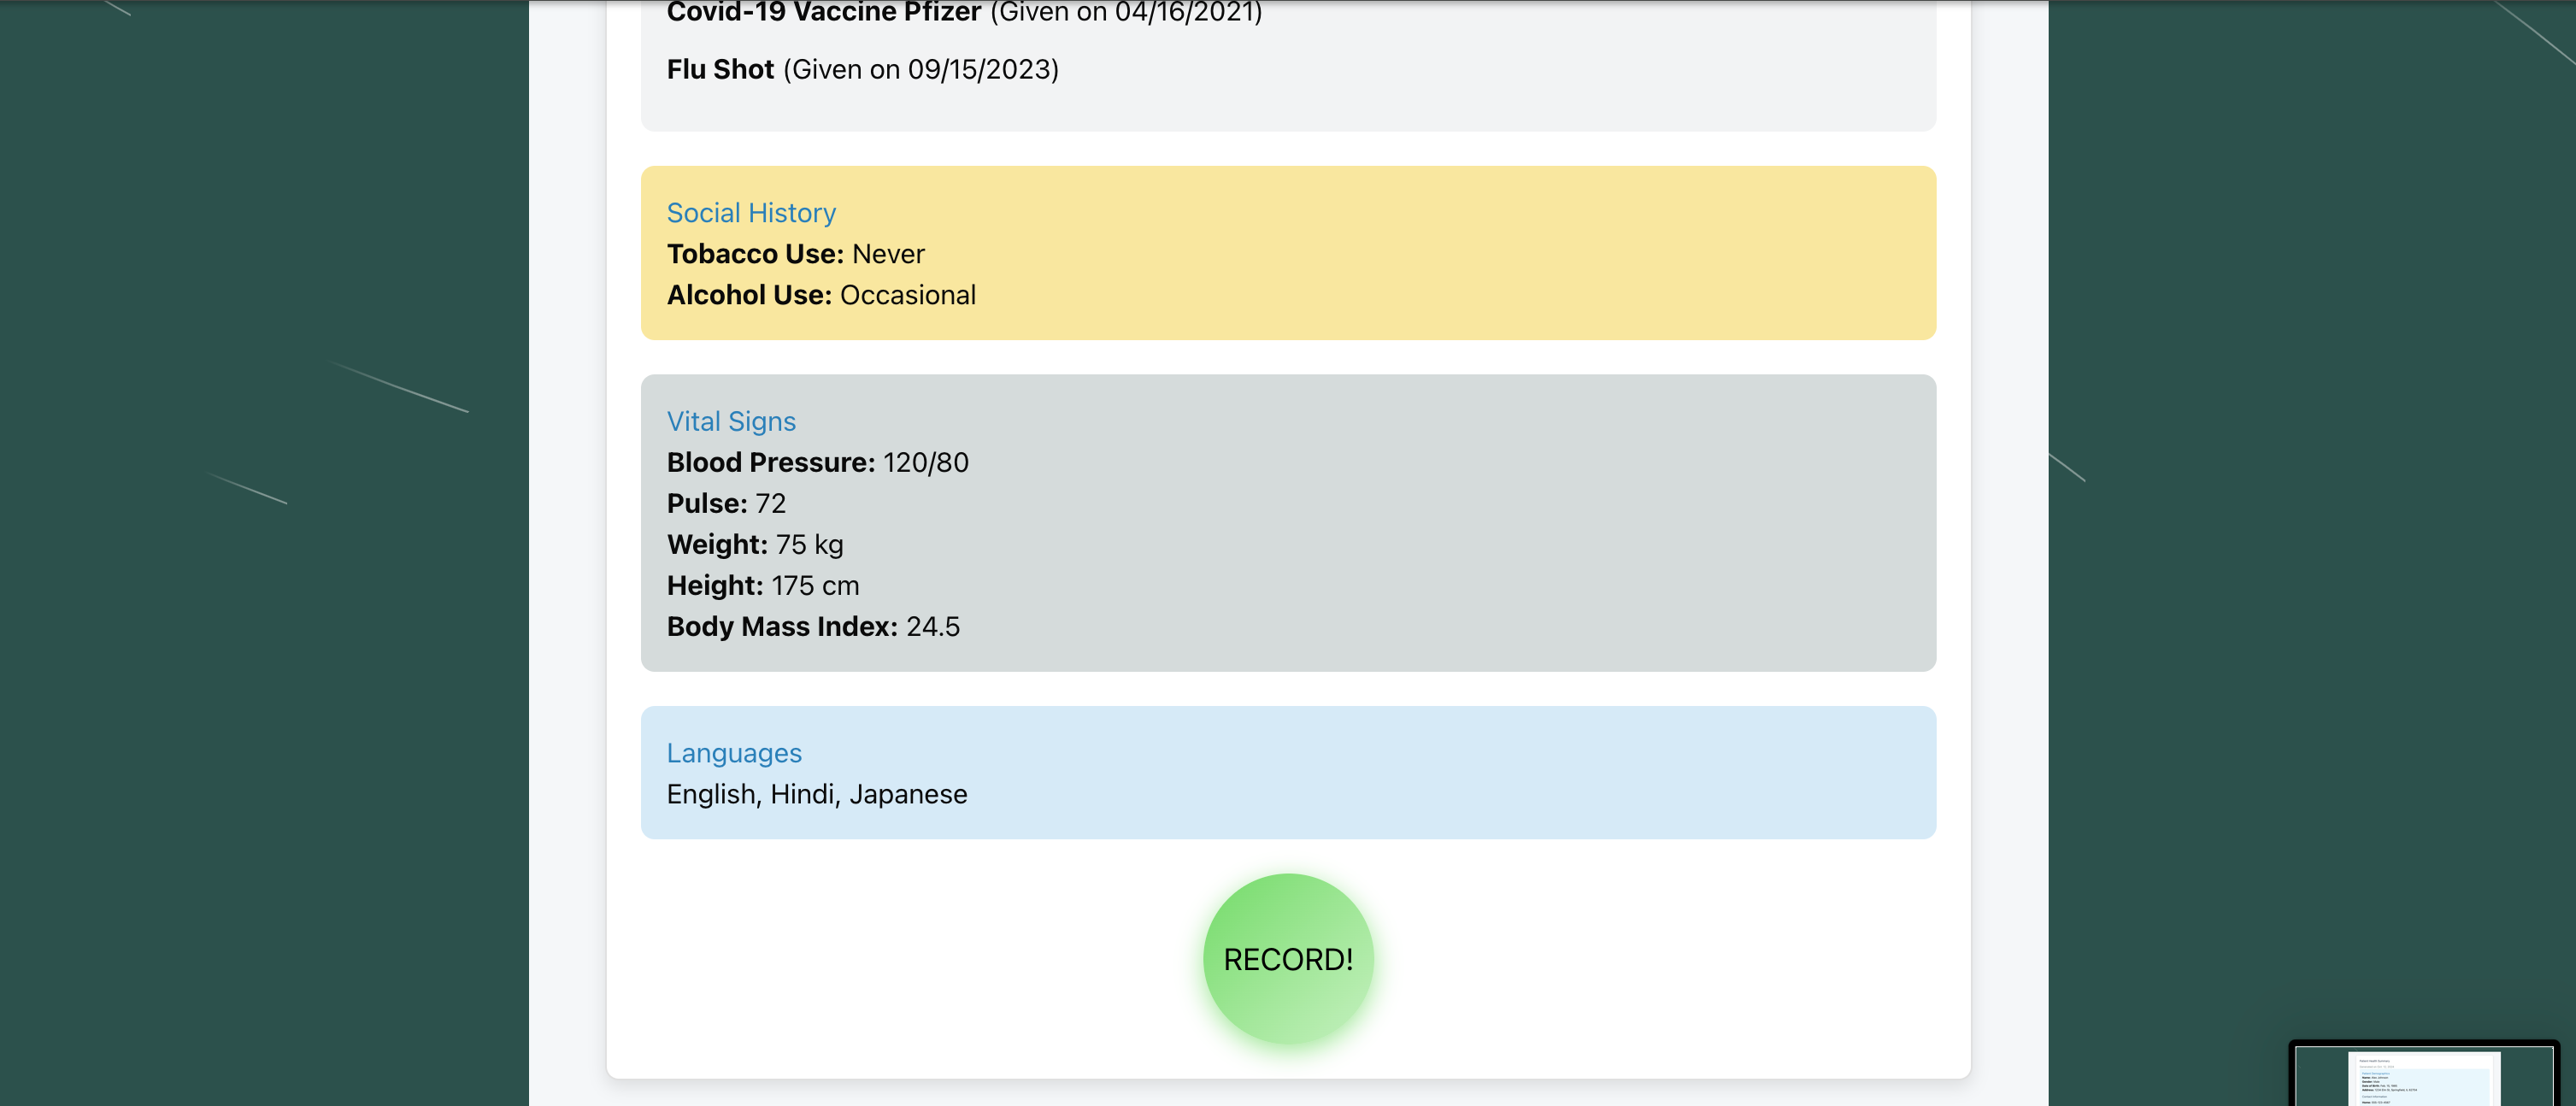Click the Weight label

[x=717, y=544]
